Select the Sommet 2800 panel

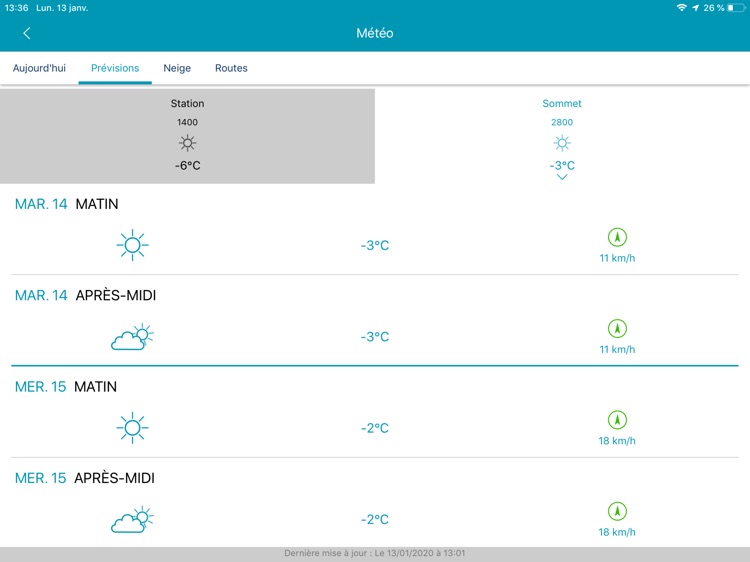pyautogui.click(x=562, y=136)
